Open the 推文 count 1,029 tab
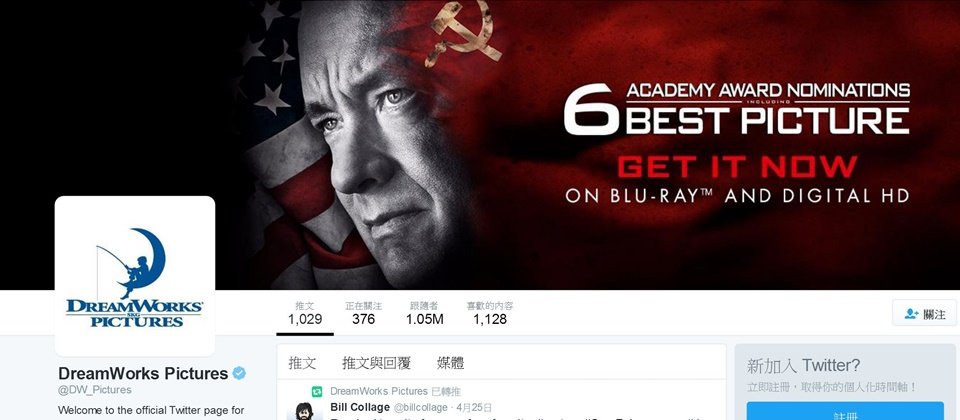Screen dimensions: 960x420 point(305,313)
